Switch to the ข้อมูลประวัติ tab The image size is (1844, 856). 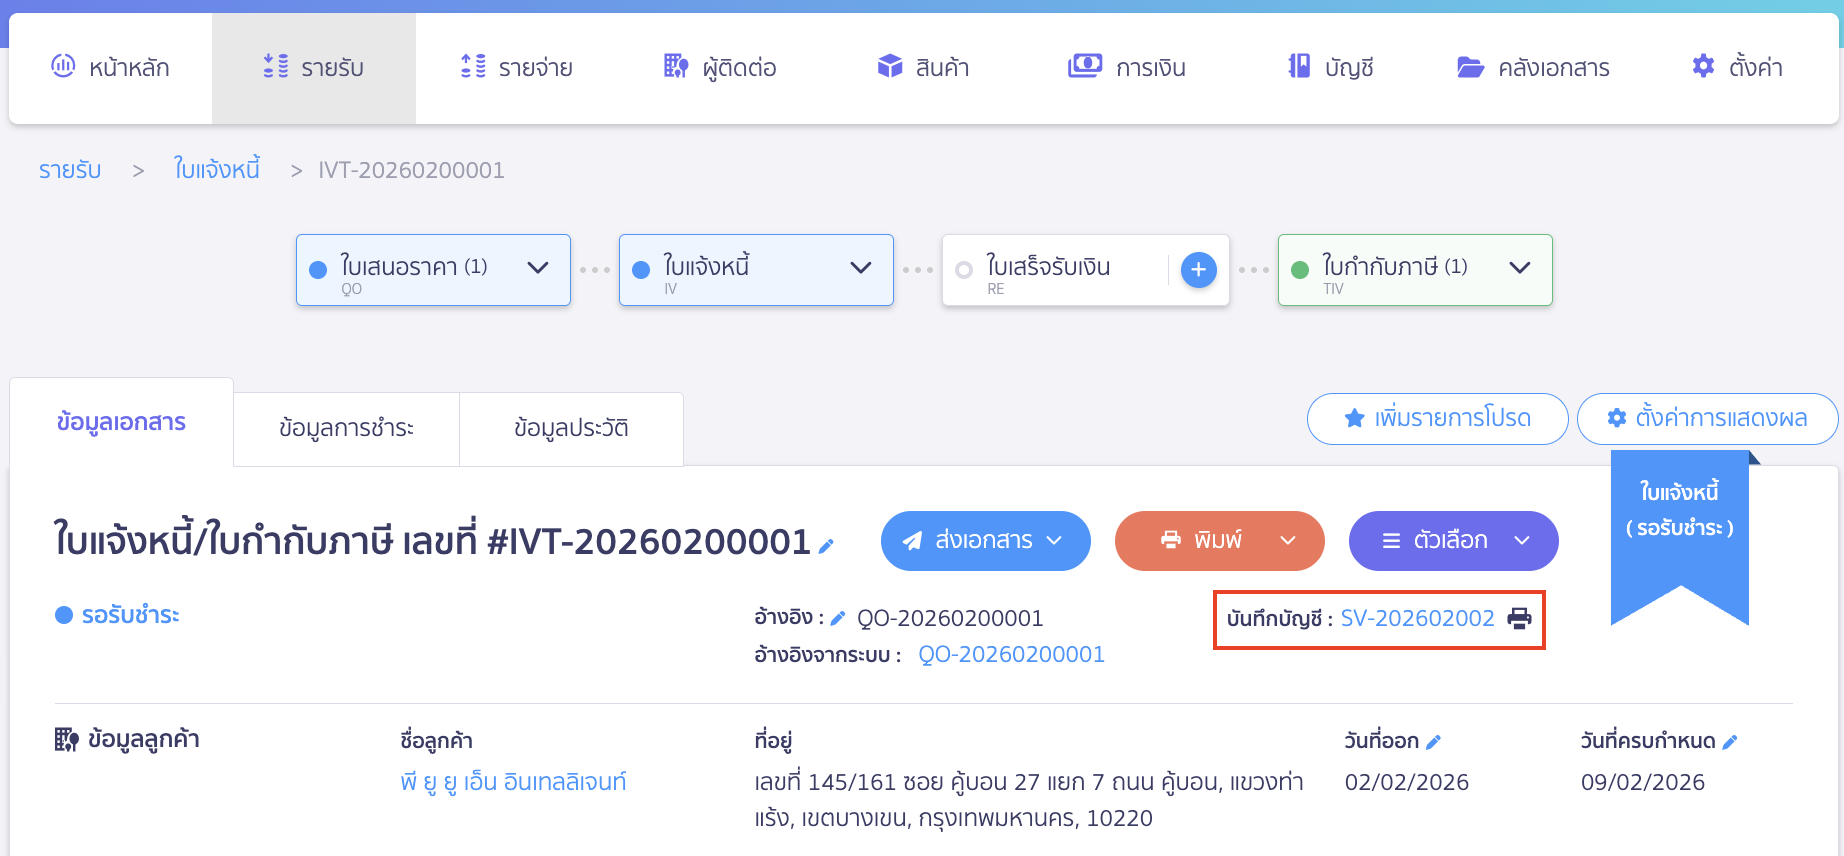(x=571, y=429)
